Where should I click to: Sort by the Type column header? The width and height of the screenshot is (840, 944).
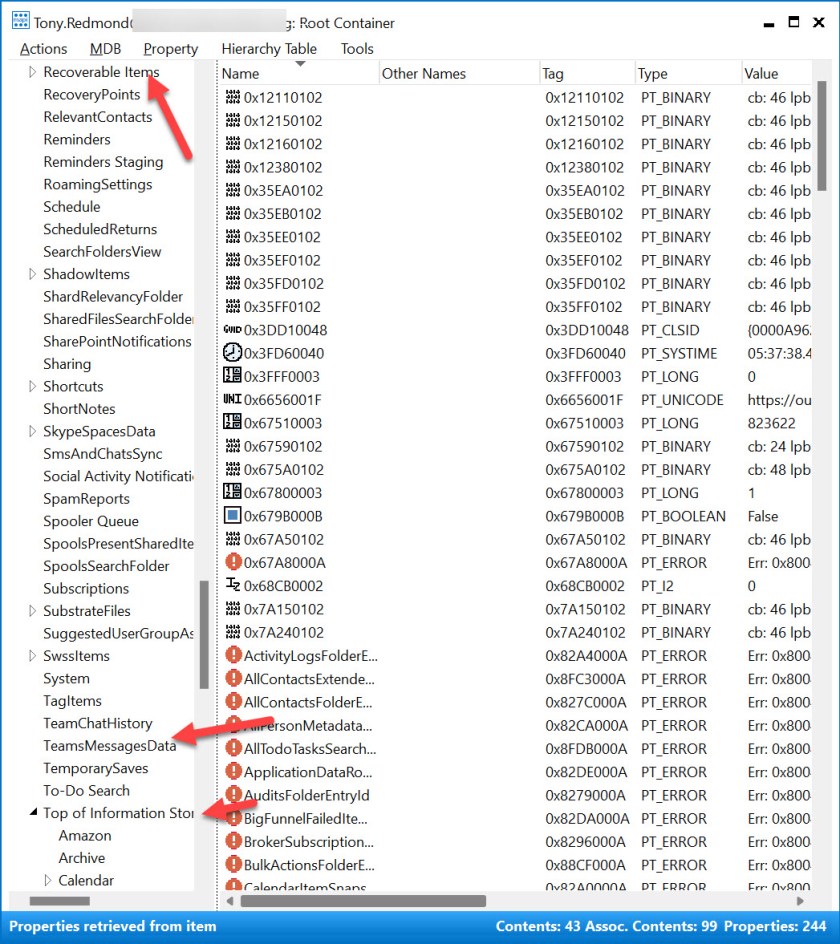pyautogui.click(x=687, y=73)
